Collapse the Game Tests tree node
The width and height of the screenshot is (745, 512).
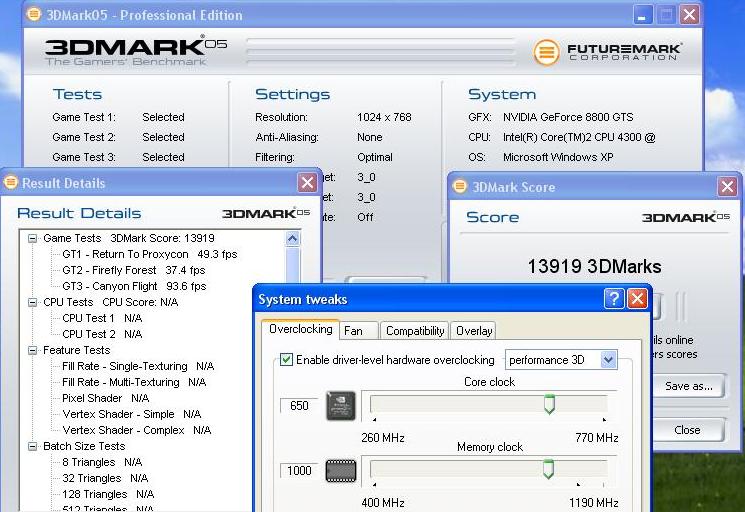(32, 238)
